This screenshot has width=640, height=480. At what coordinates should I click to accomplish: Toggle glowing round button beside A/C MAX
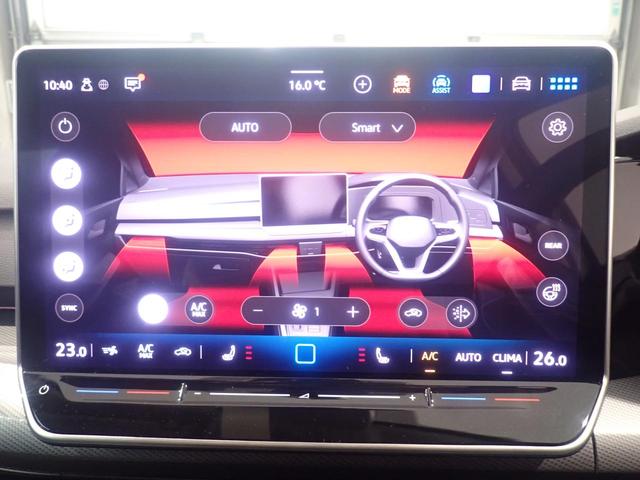153,309
